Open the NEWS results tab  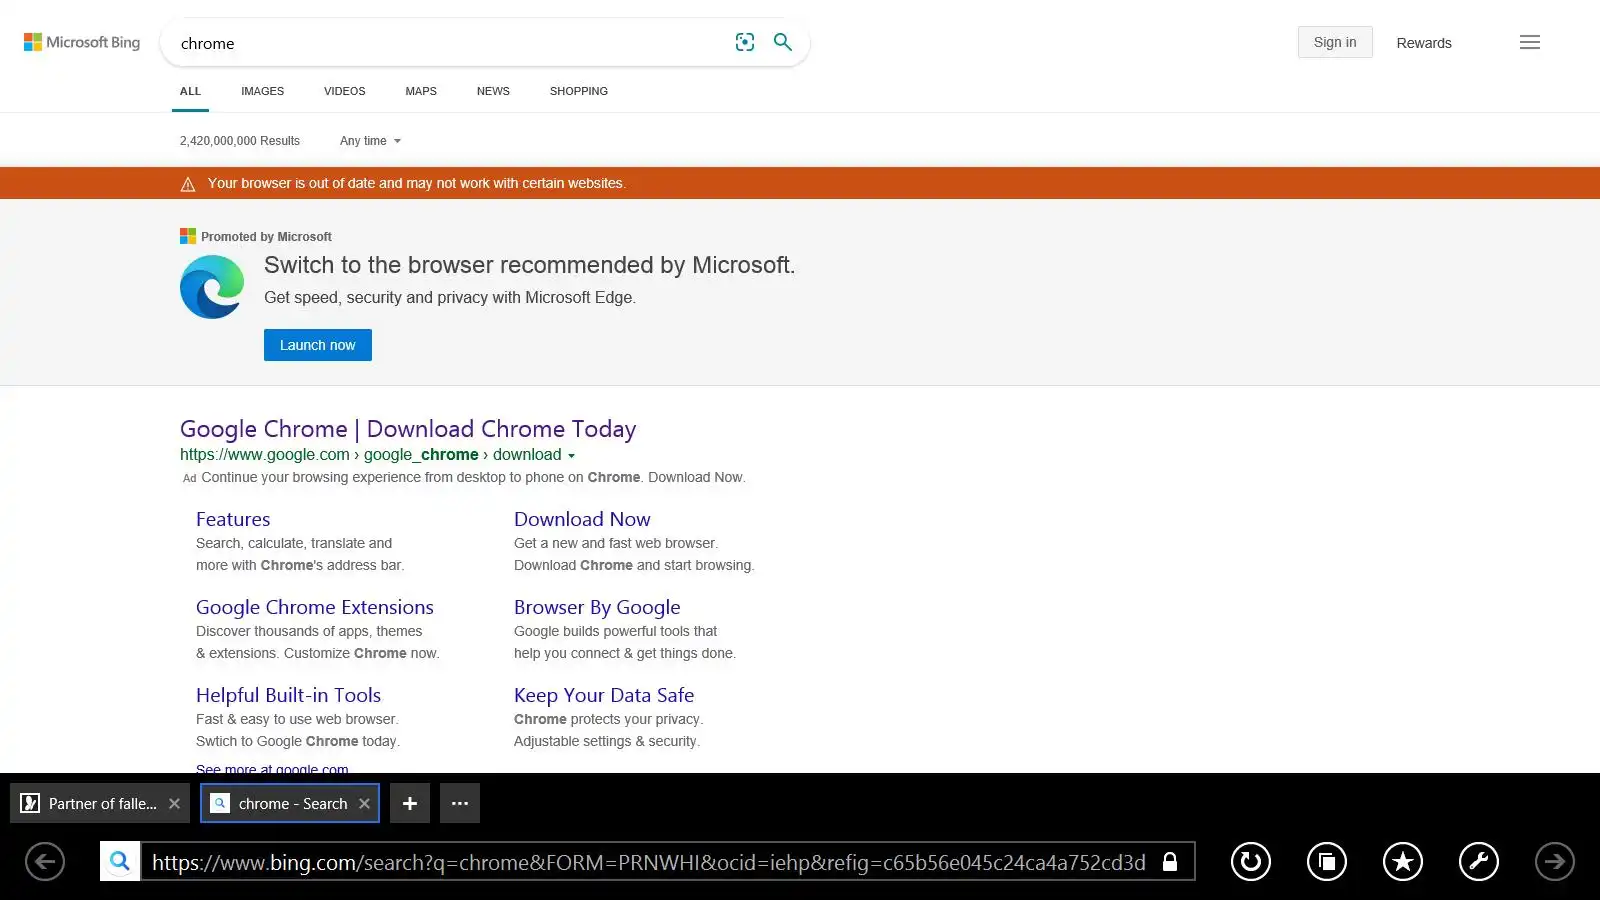point(493,91)
